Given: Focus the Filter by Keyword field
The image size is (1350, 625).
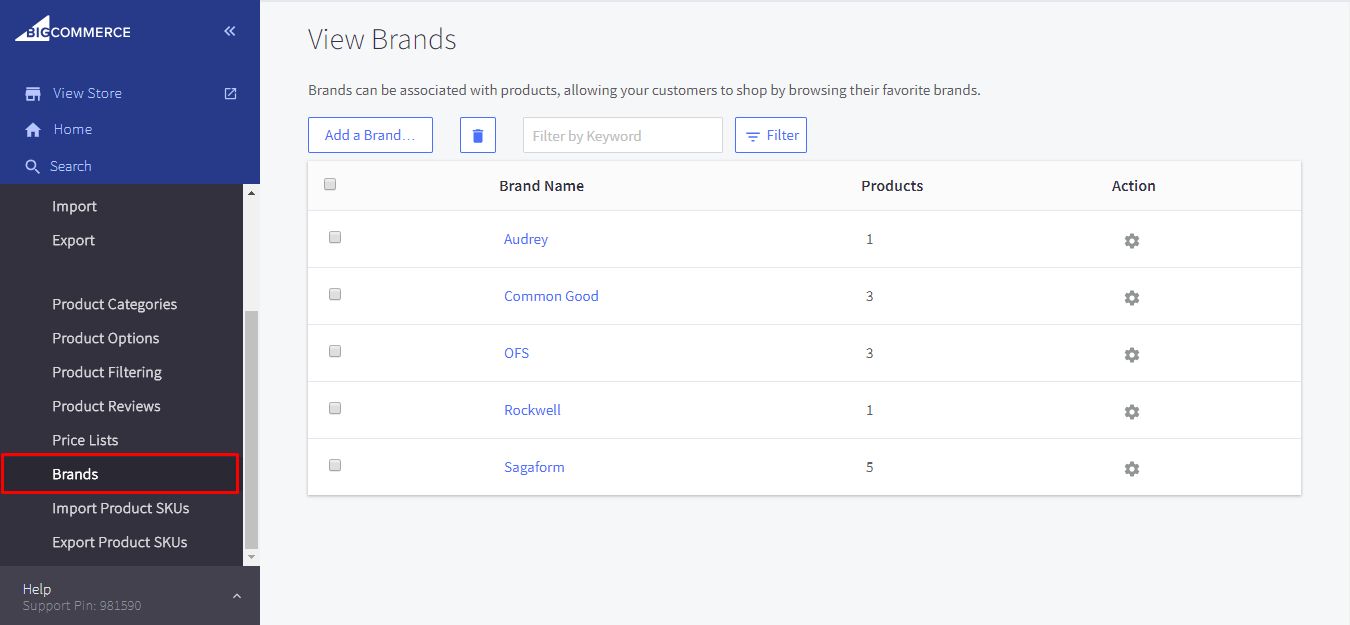Looking at the screenshot, I should pyautogui.click(x=622, y=135).
